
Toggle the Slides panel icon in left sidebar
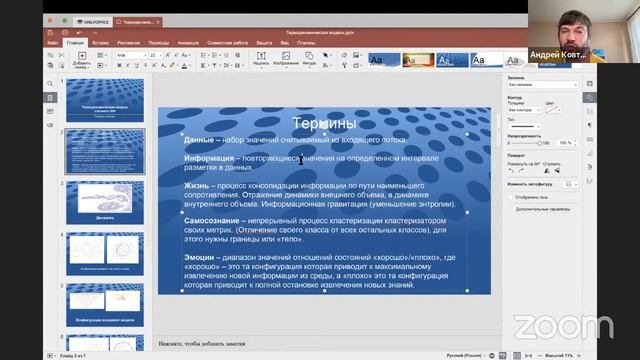tap(50, 98)
